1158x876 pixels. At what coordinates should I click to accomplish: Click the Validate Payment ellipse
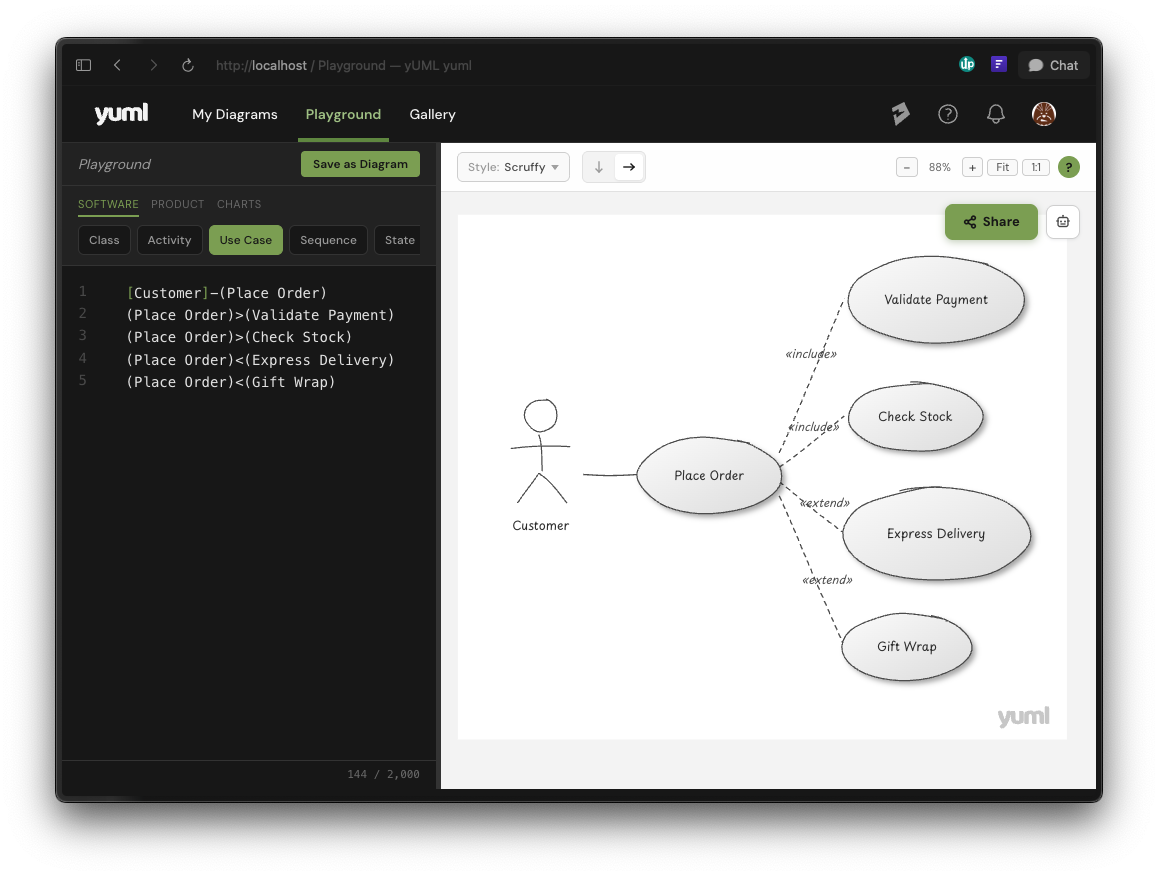click(936, 299)
